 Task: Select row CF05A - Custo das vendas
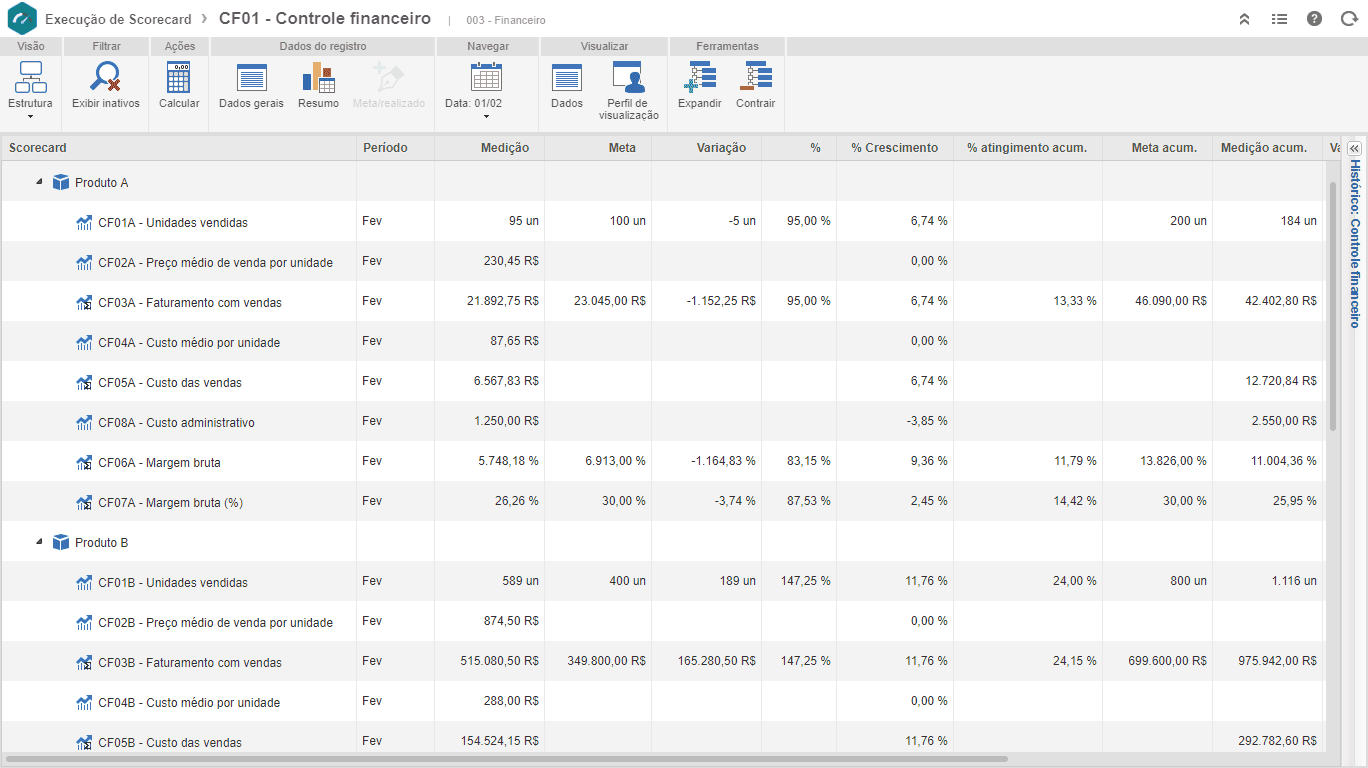pyautogui.click(x=662, y=381)
